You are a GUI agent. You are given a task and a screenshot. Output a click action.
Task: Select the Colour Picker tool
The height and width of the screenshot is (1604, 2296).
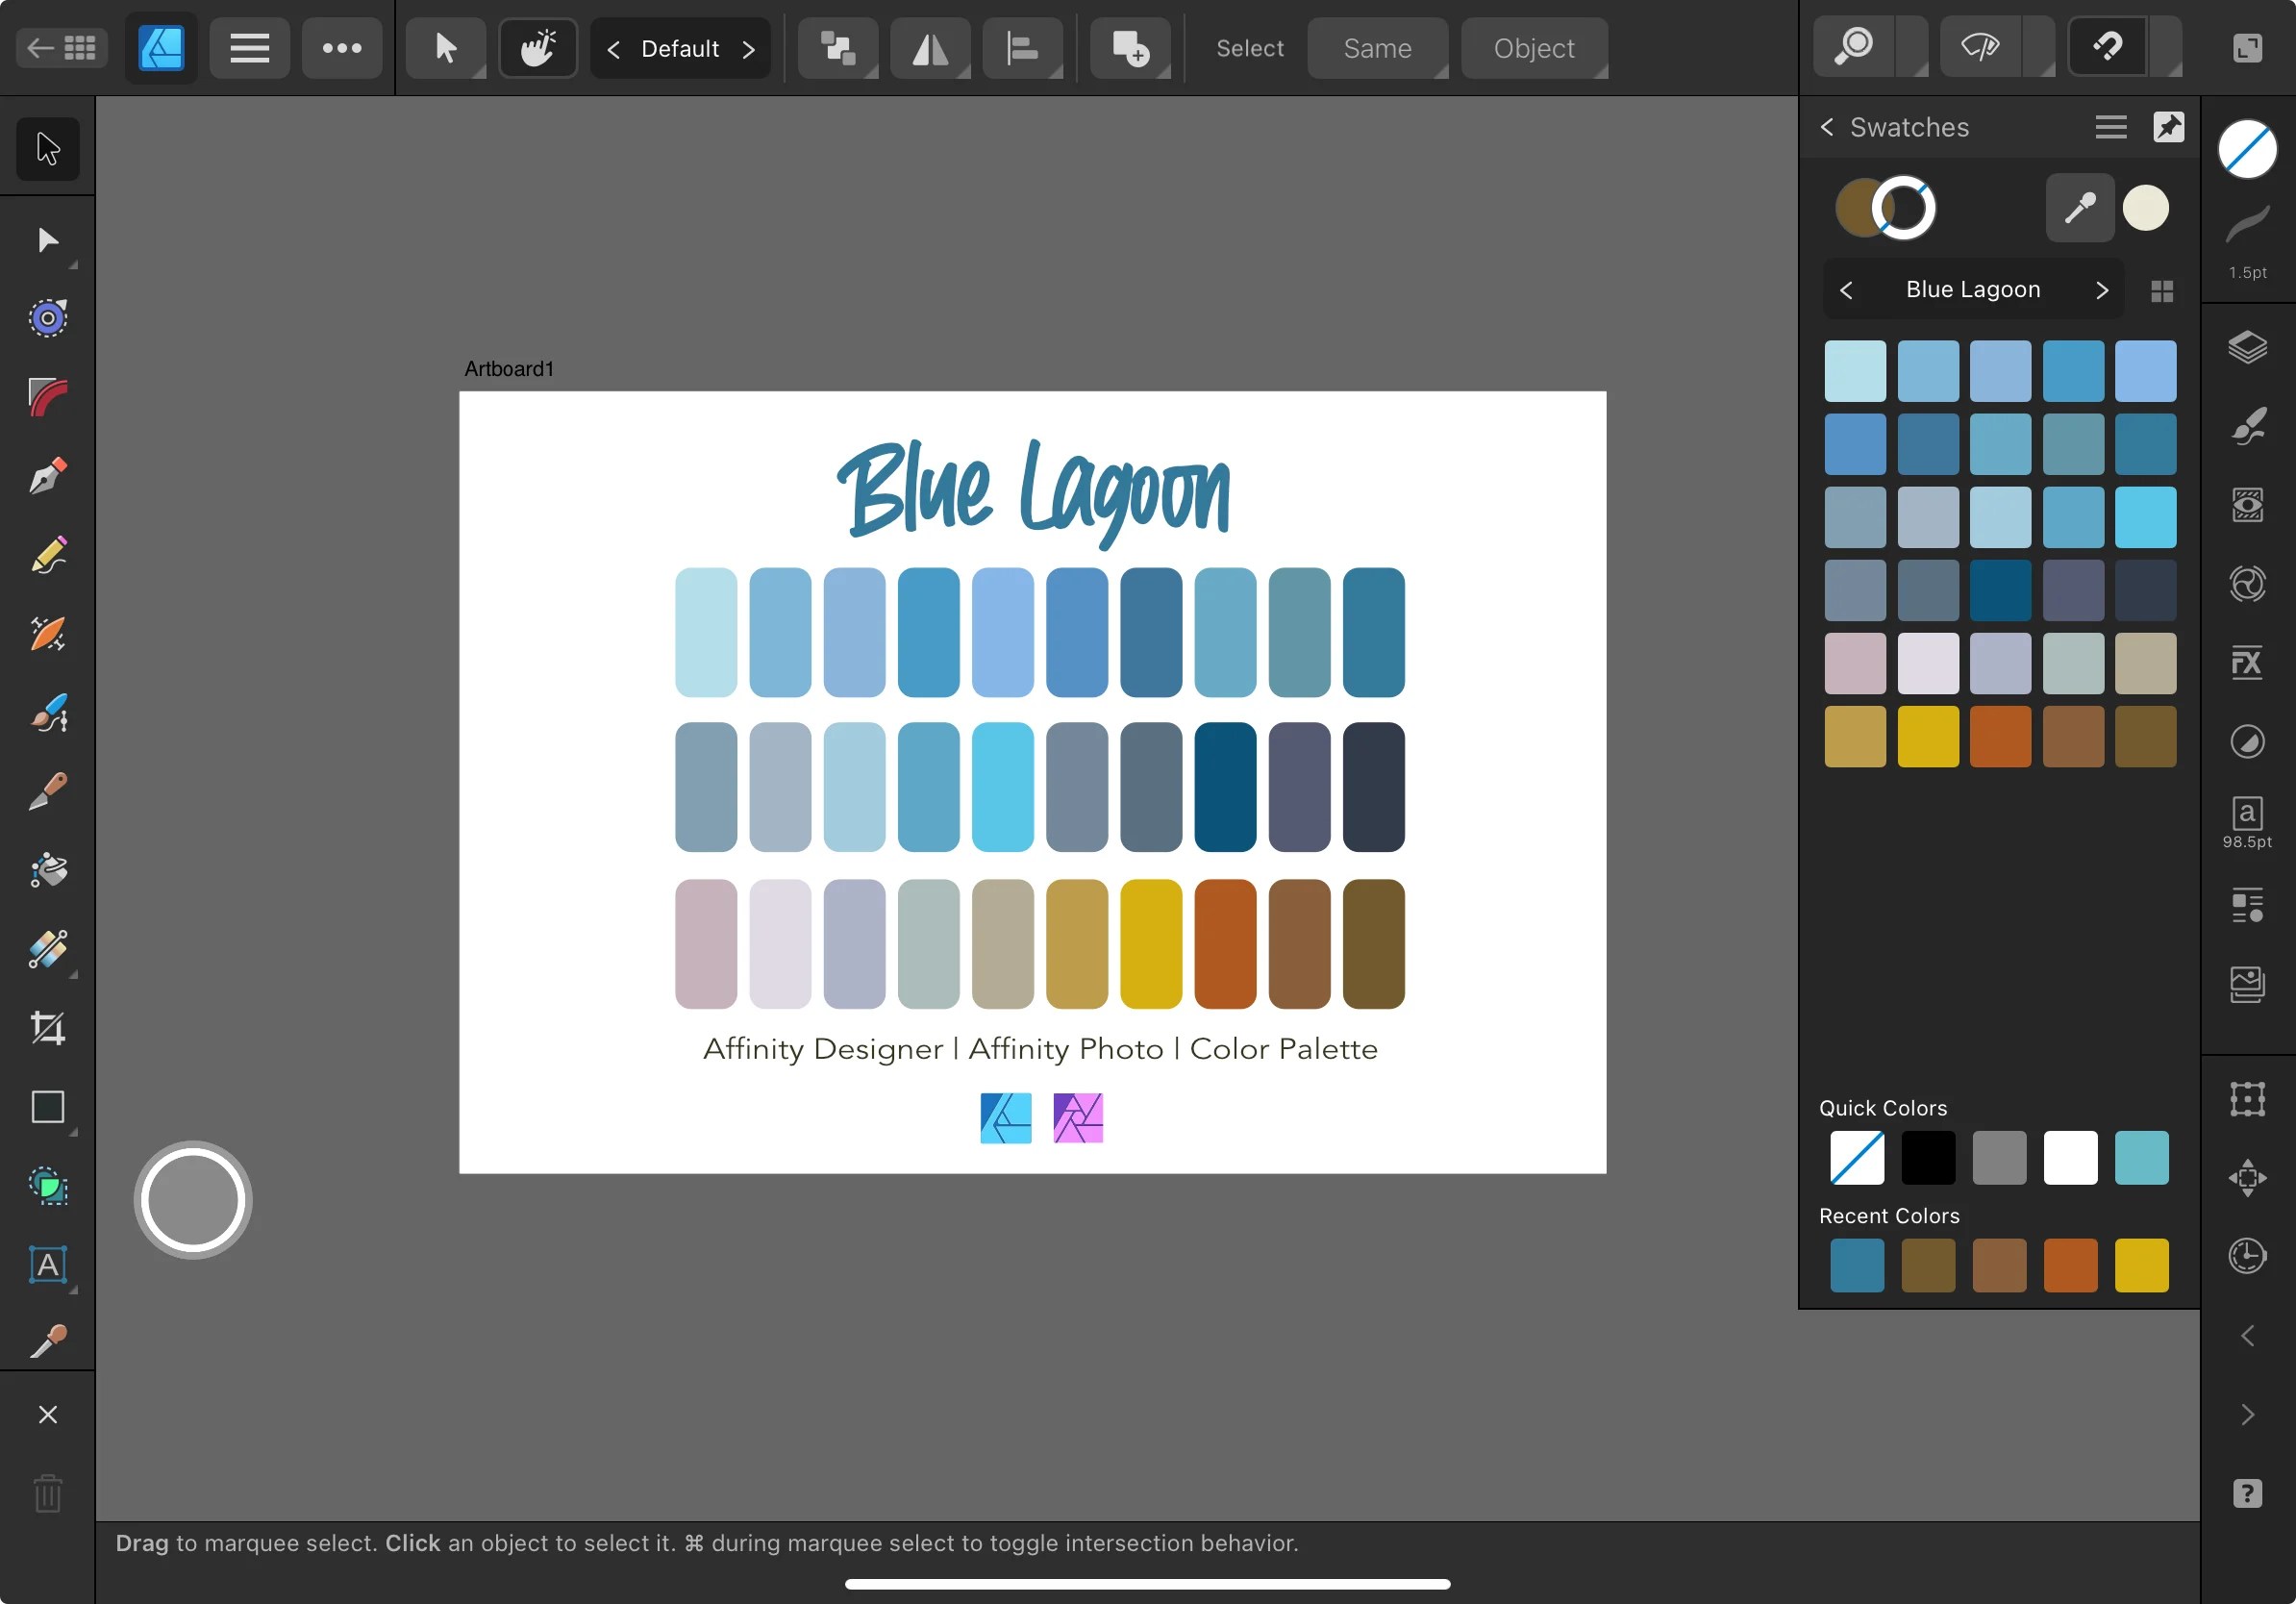(47, 1340)
